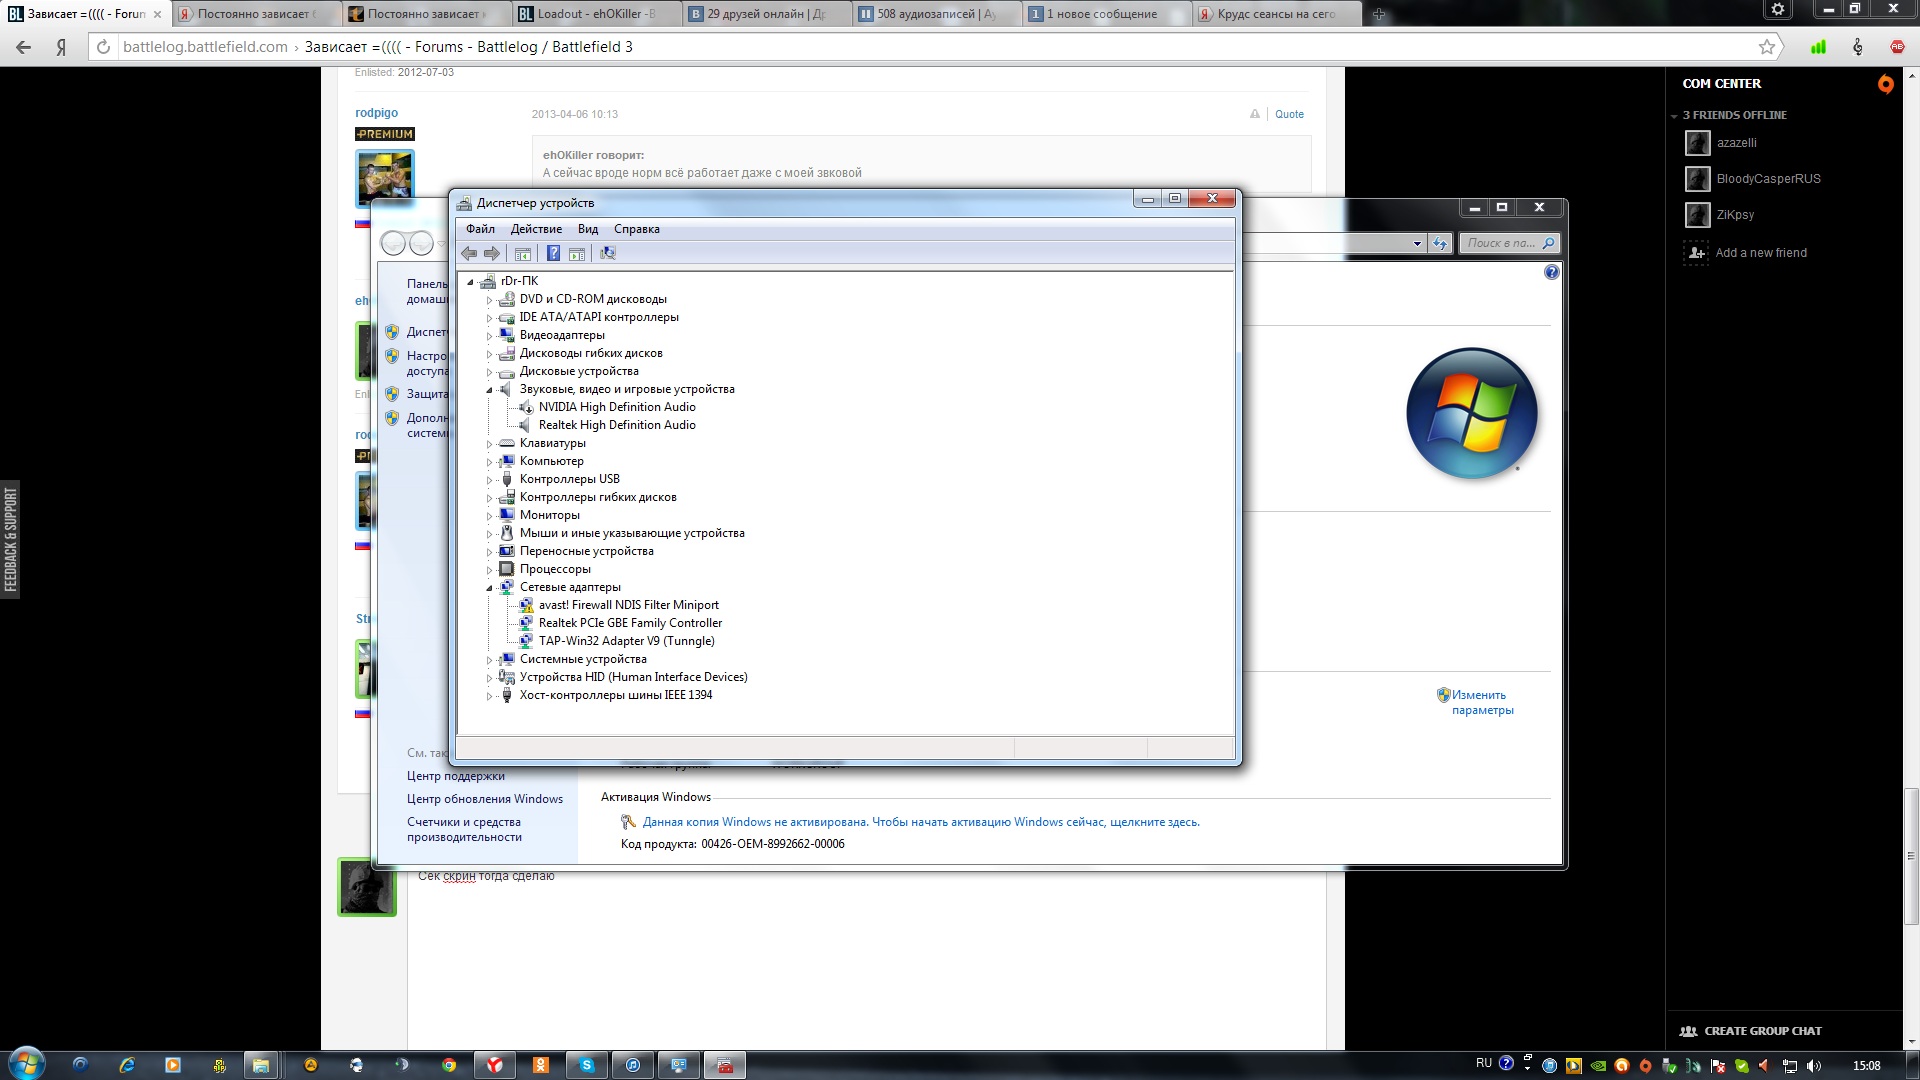1920x1080 pixels.
Task: Click the Realtek High Definition Audio speaker icon
Action: pos(525,425)
